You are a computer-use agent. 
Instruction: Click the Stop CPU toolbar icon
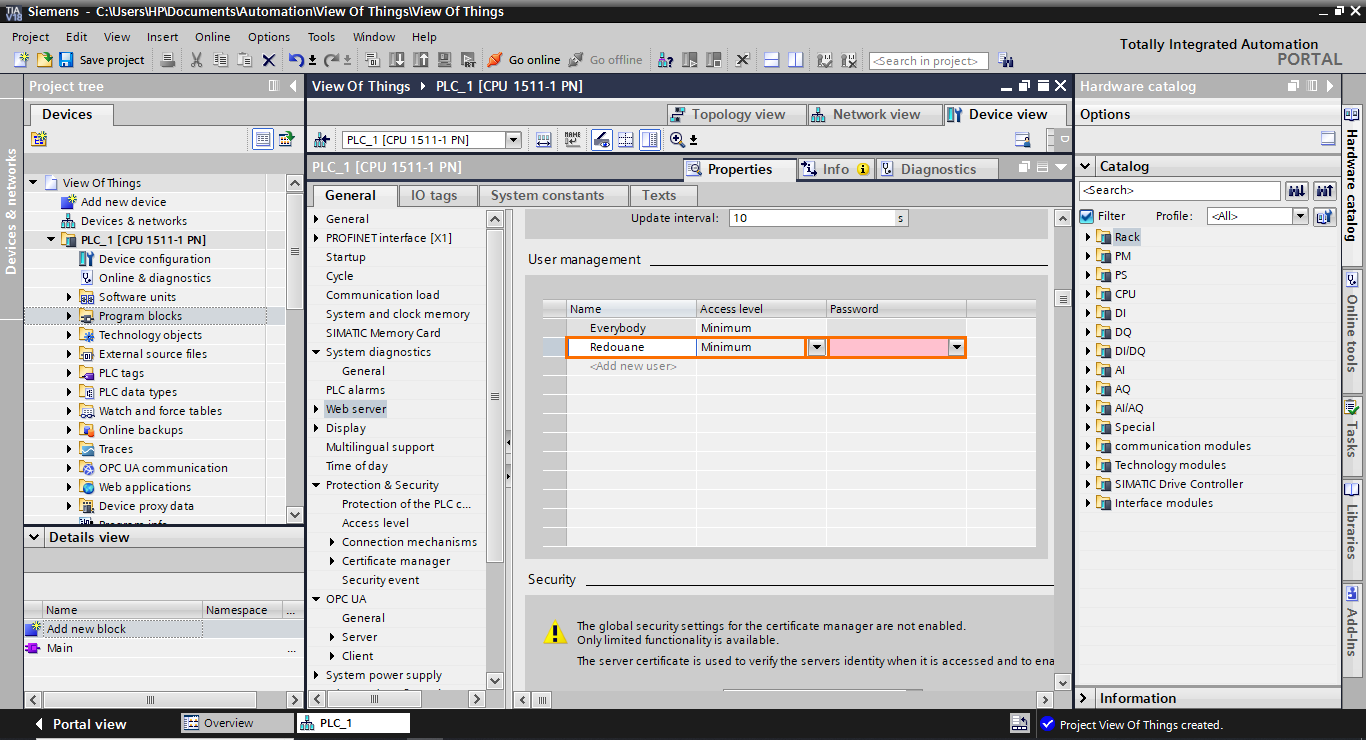click(x=714, y=60)
